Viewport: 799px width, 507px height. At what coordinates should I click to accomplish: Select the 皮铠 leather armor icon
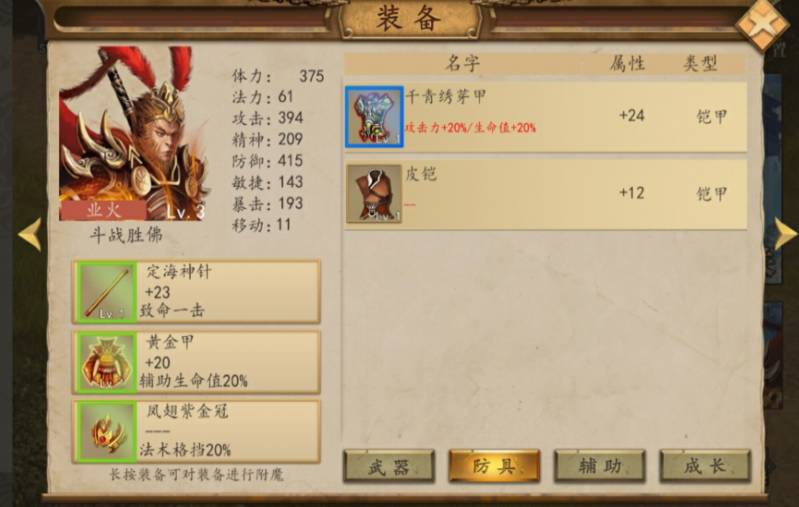point(374,194)
